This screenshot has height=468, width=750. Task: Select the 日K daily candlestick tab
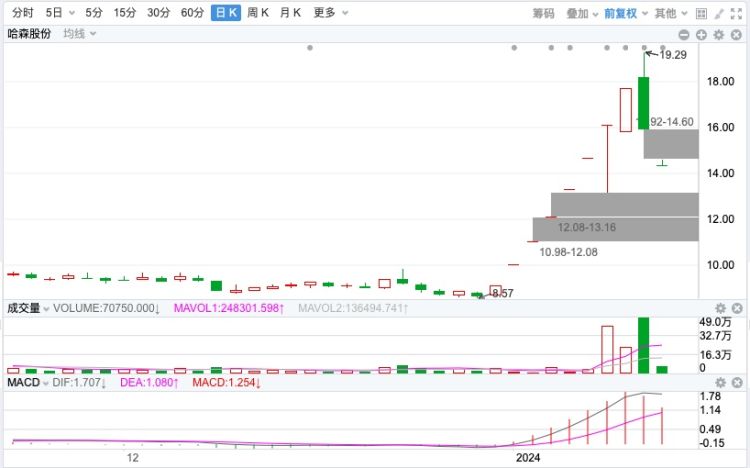tap(226, 13)
